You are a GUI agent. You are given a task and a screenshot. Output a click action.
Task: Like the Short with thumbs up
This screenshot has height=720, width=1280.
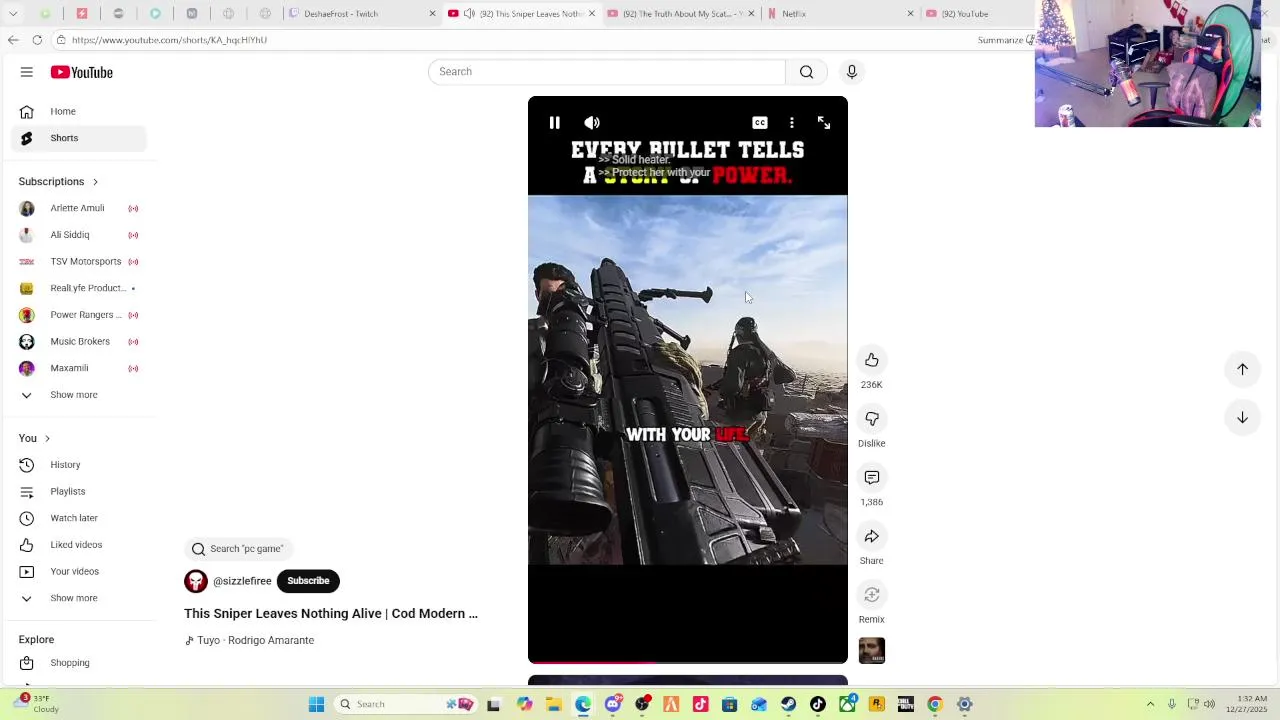(872, 360)
